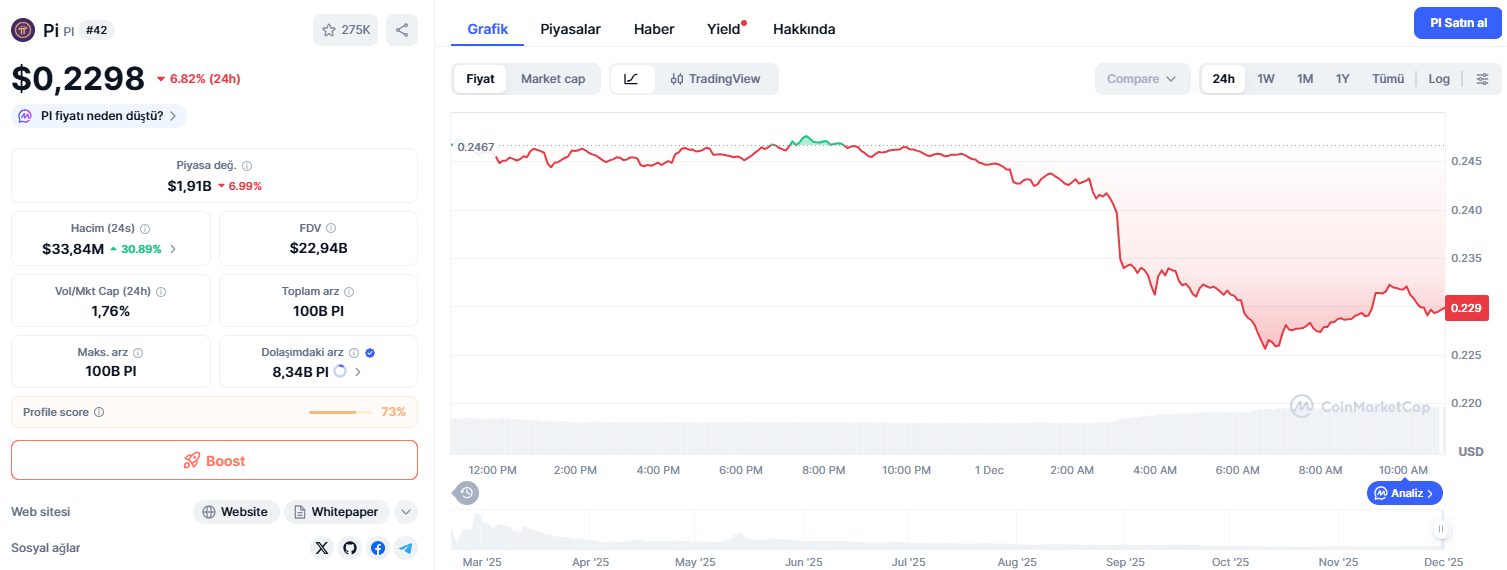This screenshot has width=1507, height=570.
Task: Set chart range to Tümü
Action: (x=1388, y=79)
